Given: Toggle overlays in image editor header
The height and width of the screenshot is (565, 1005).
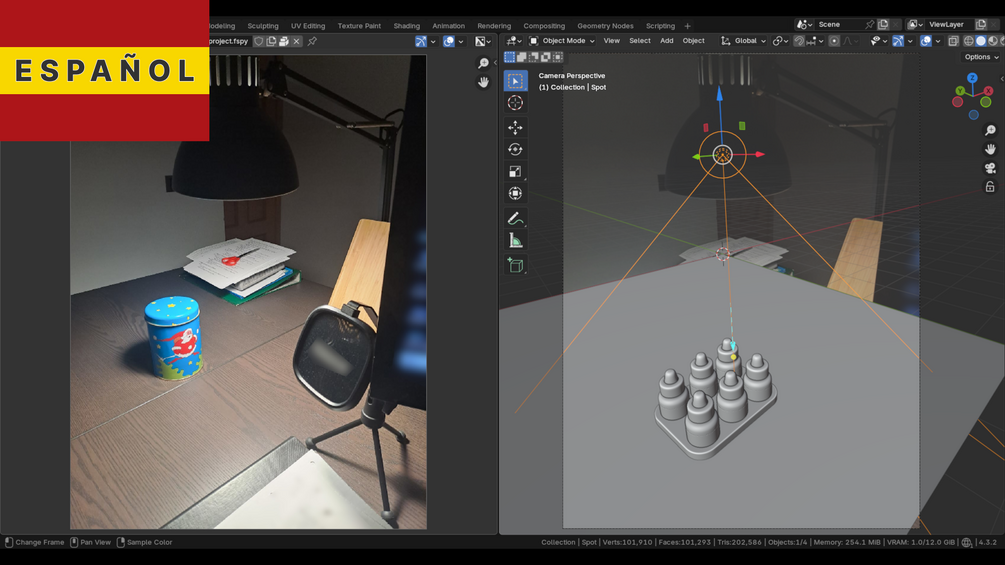Looking at the screenshot, I should [449, 41].
